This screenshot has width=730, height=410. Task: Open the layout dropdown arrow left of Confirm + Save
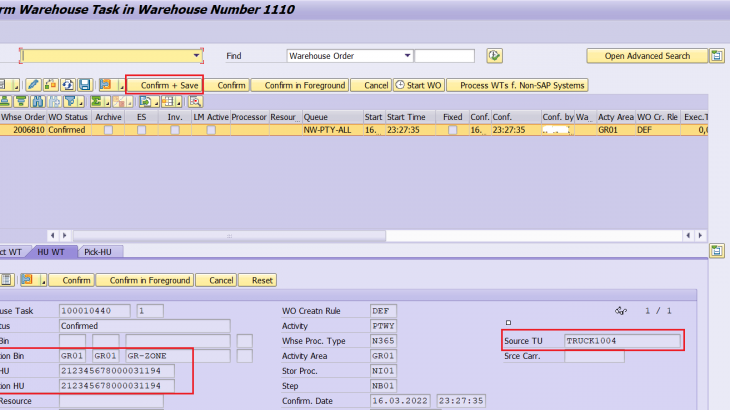click(121, 86)
